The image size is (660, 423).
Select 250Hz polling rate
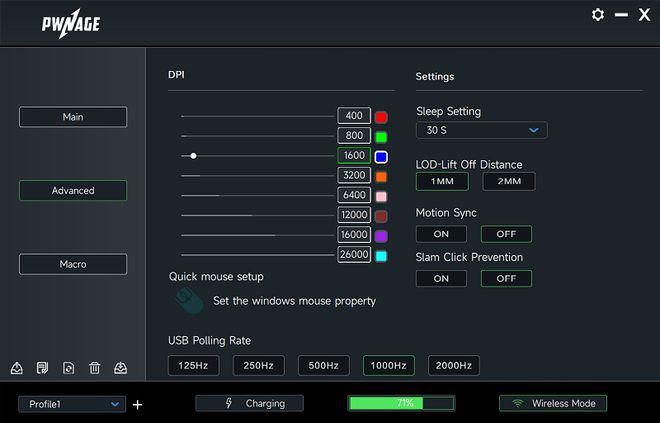(x=258, y=365)
